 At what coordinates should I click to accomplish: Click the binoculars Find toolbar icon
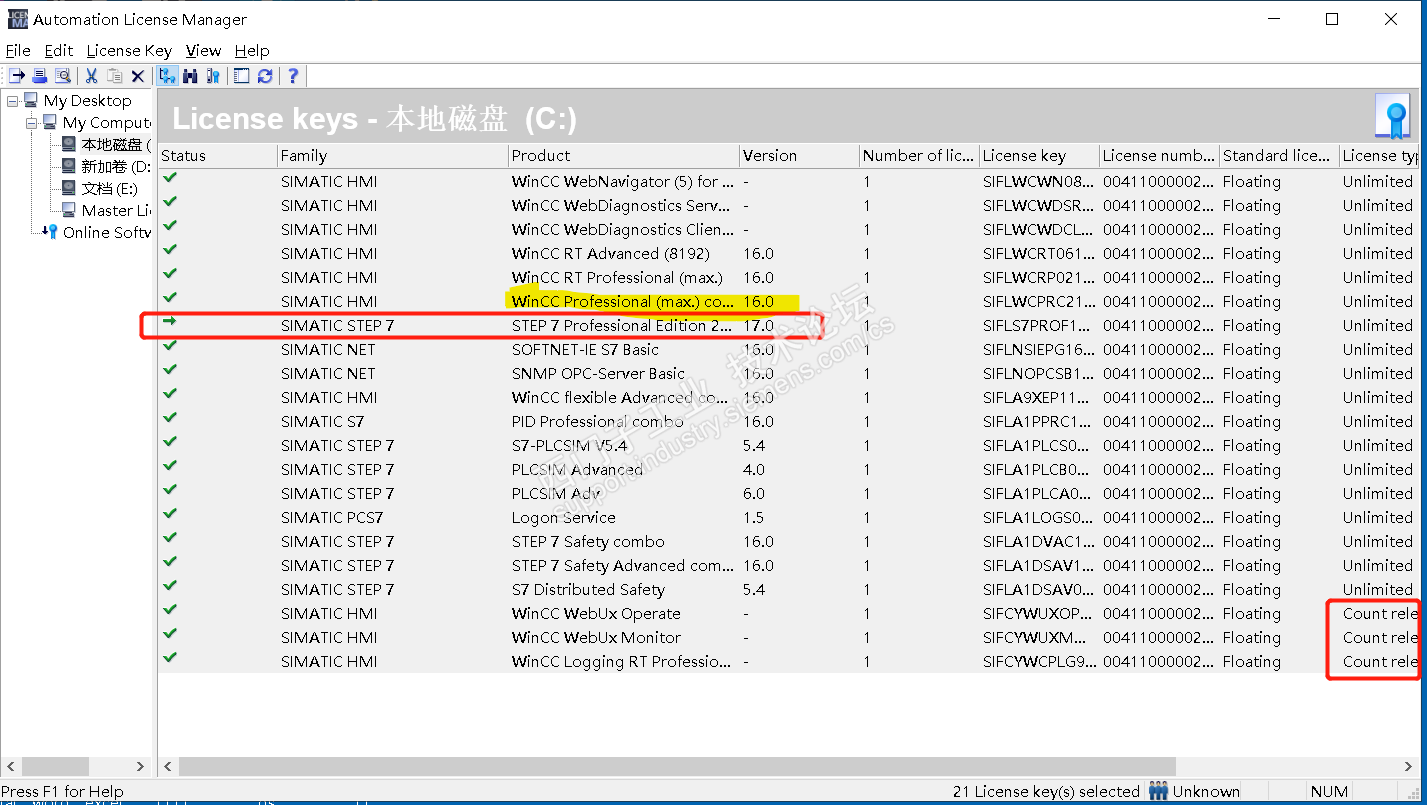[190, 76]
